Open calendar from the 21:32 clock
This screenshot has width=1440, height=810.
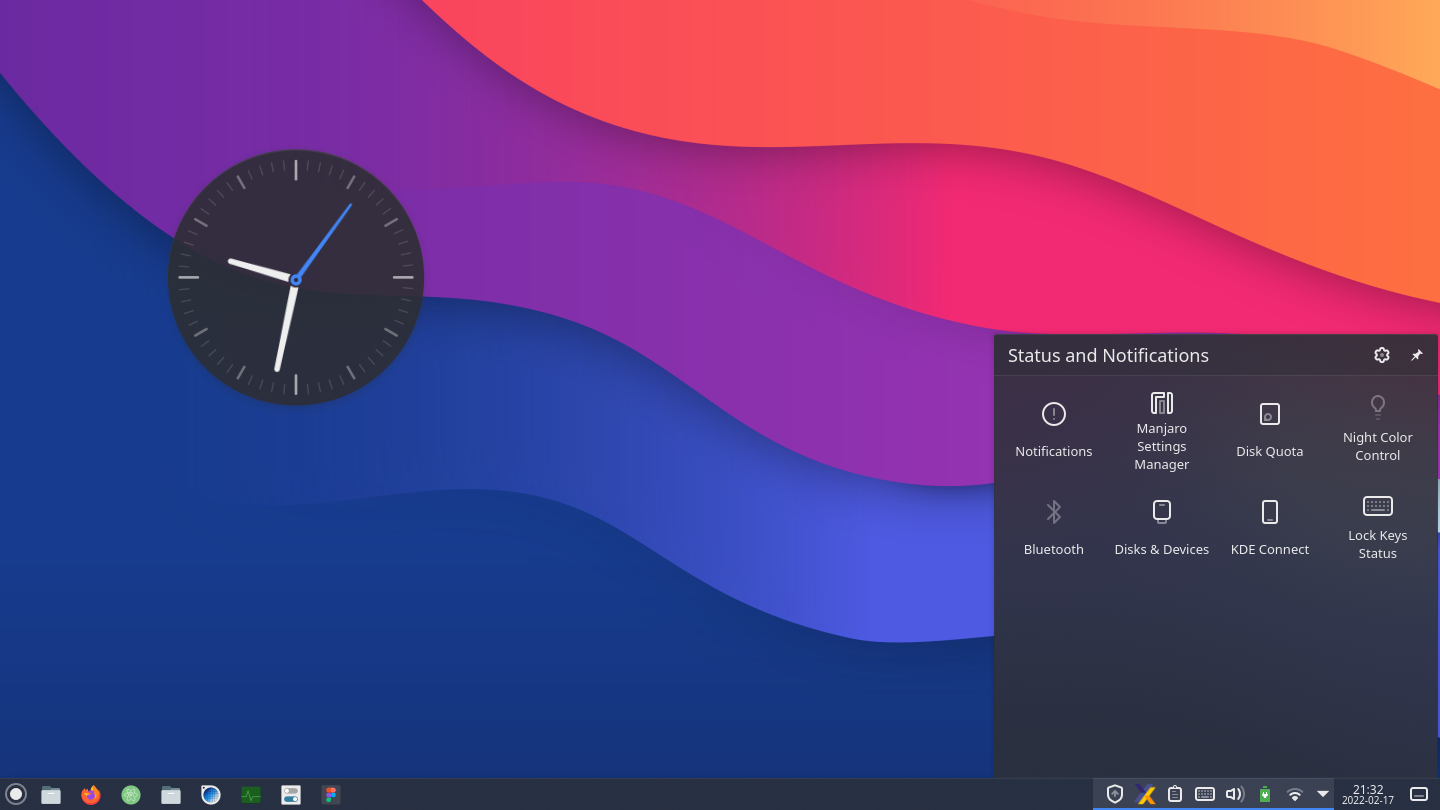pyautogui.click(x=1368, y=794)
